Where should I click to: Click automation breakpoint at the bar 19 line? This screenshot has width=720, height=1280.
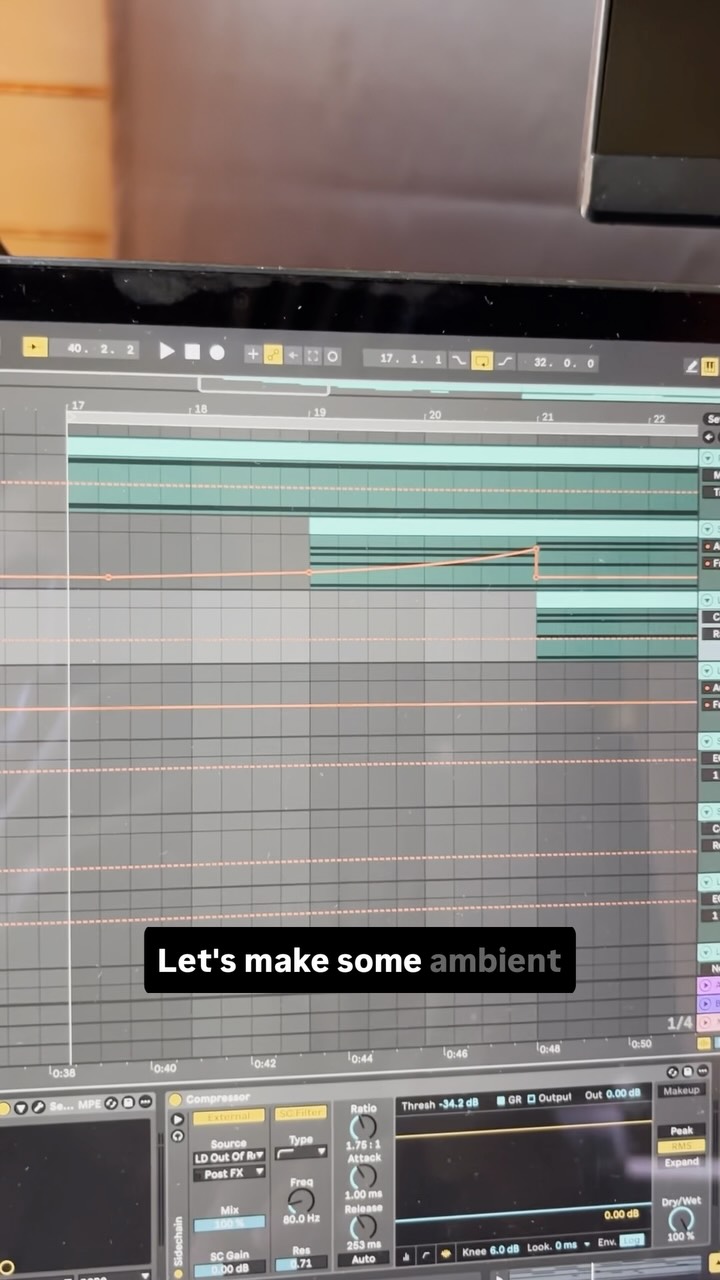pos(309,572)
